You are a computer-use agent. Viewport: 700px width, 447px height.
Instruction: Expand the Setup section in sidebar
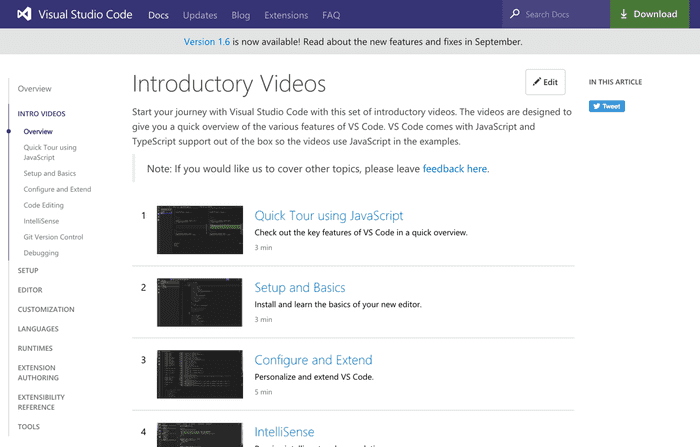[28, 270]
